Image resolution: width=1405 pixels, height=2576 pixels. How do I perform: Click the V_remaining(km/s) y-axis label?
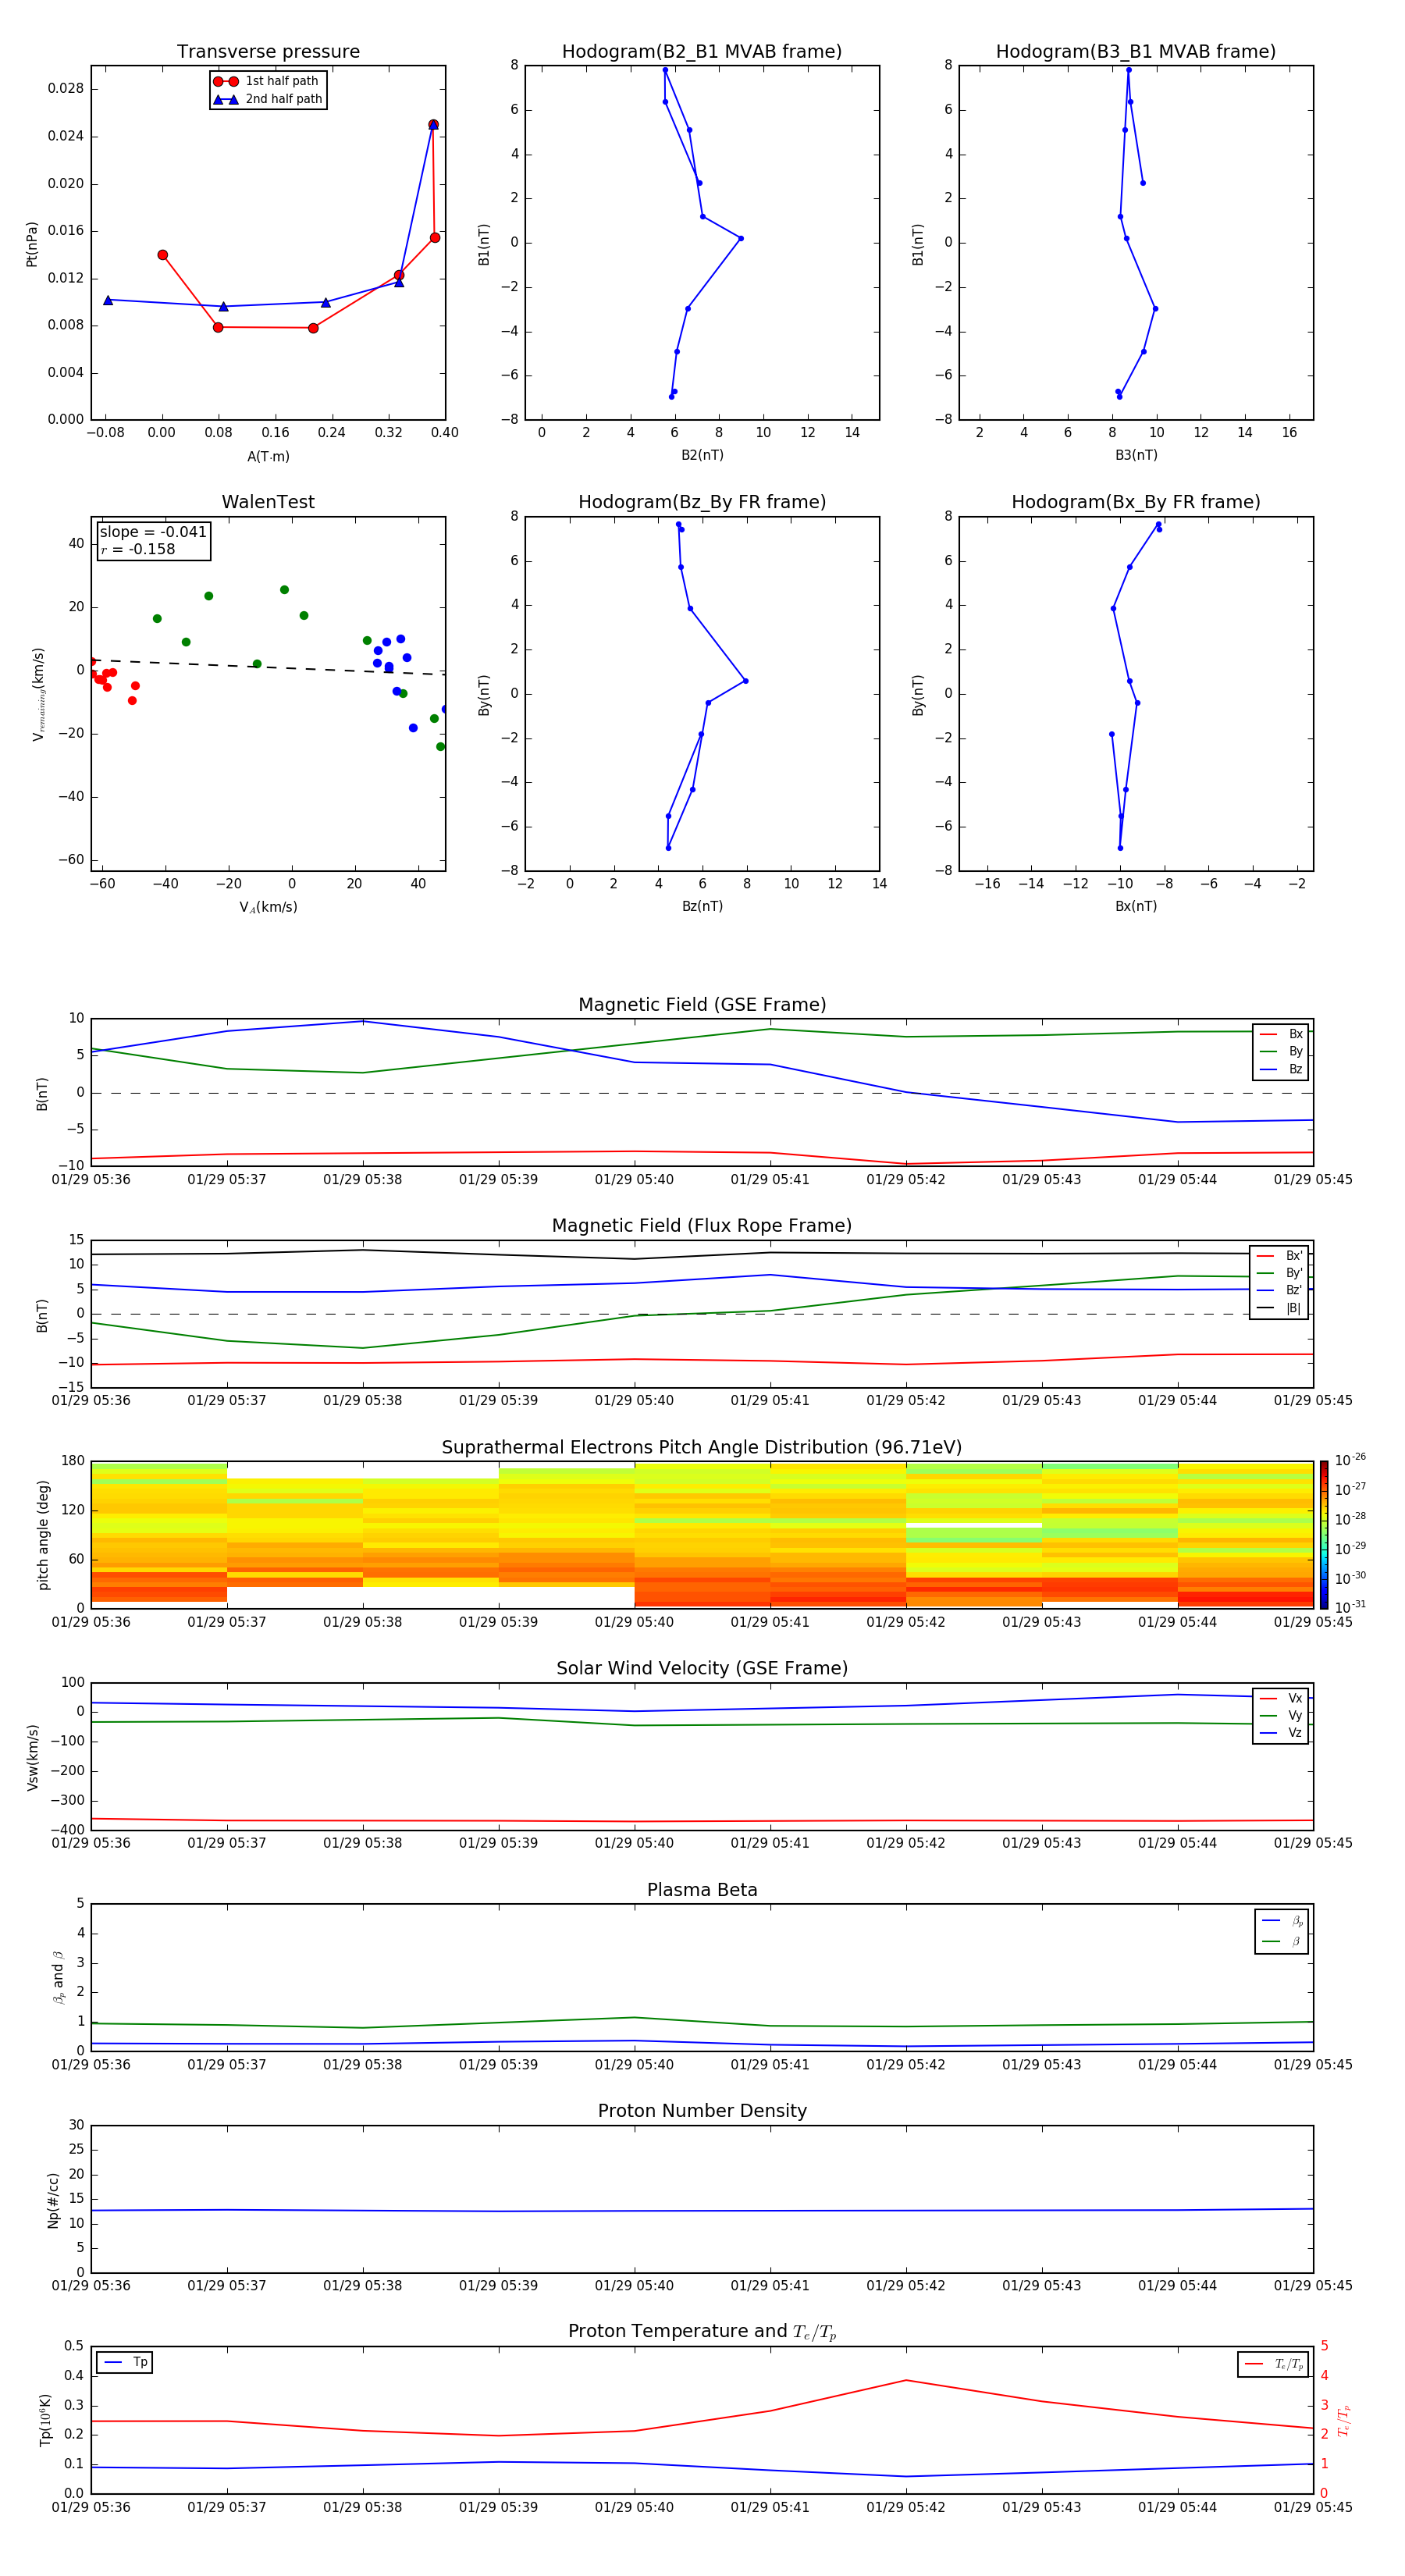[x=39, y=694]
